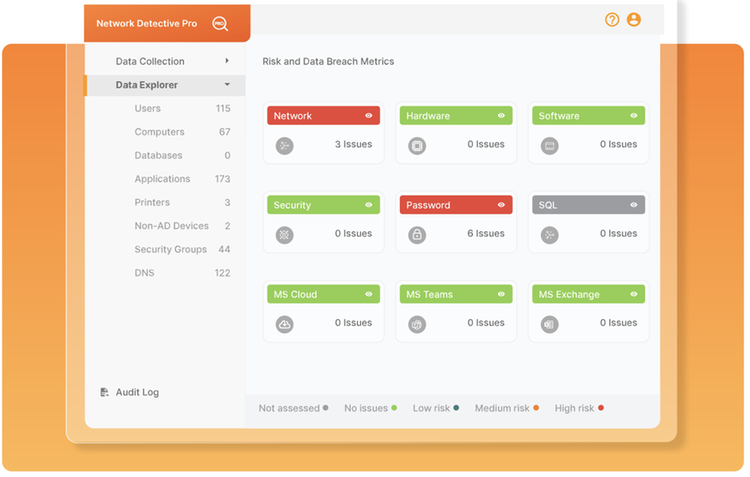Toggle the eye icon on SQL card
Screen dimensions: 750x477
pos(634,205)
